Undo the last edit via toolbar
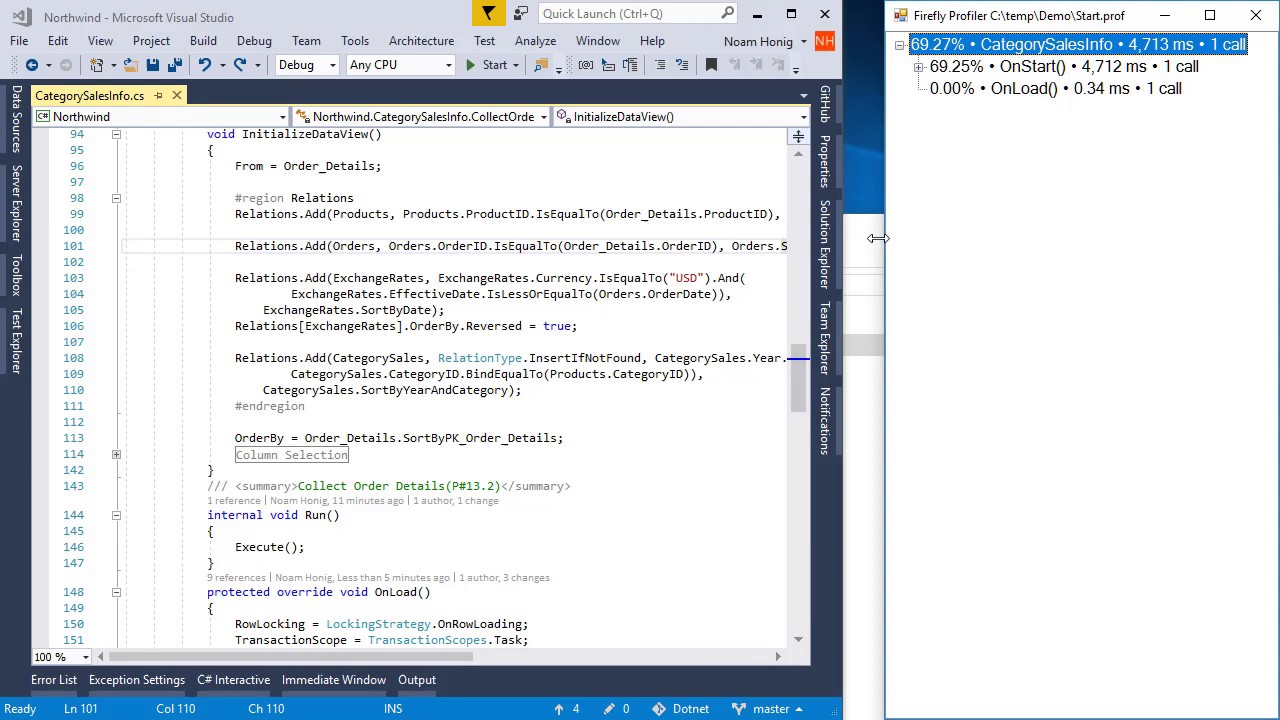The height and width of the screenshot is (720, 1280). 204,65
